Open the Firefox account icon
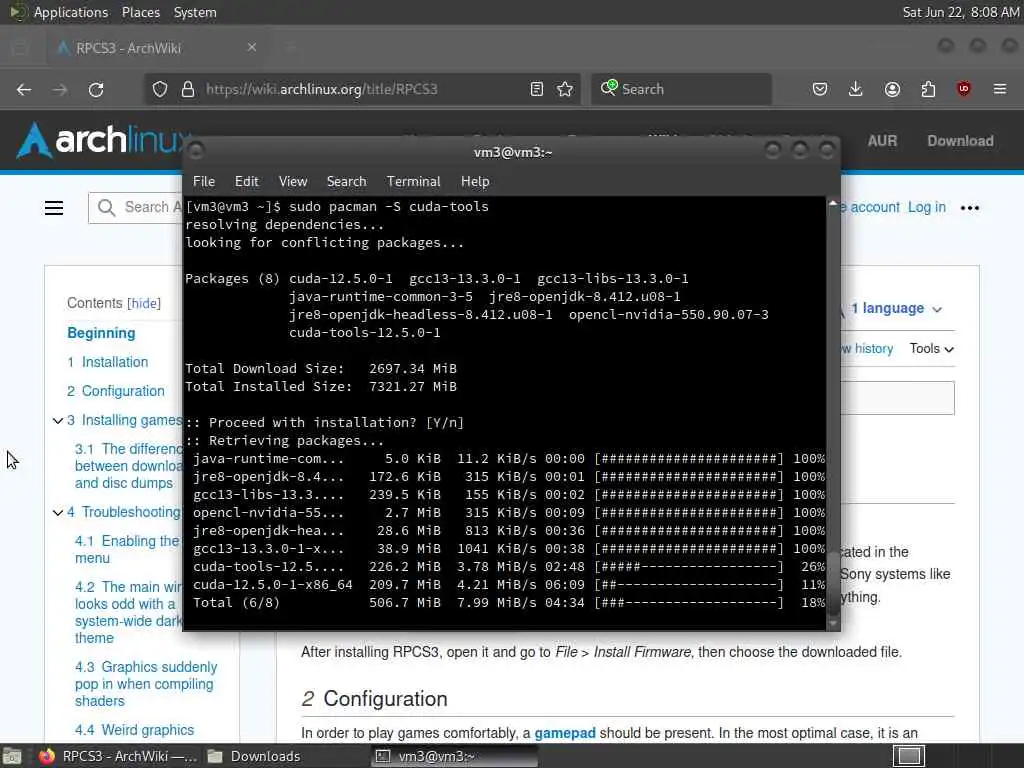This screenshot has height=768, width=1024. click(892, 89)
